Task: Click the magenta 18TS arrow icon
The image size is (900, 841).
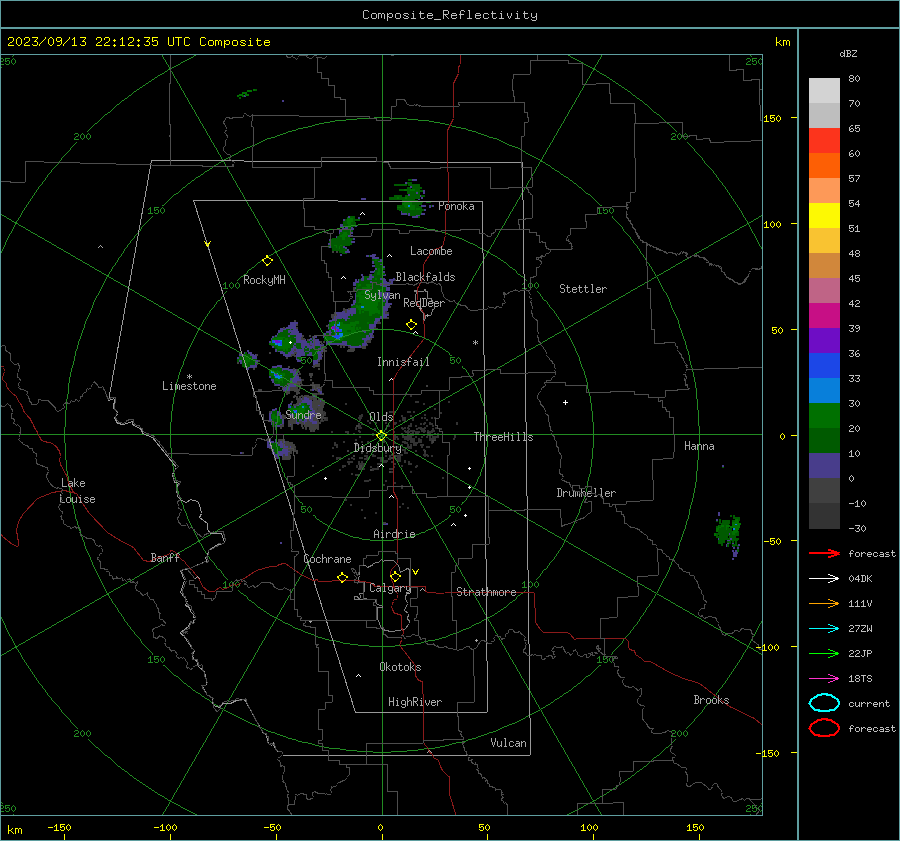Action: coord(824,679)
